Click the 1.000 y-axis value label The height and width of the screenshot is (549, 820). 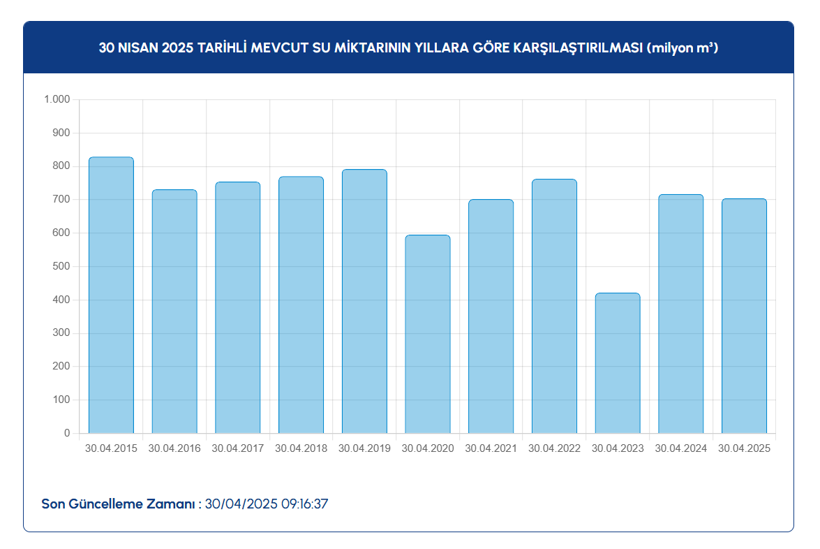coord(56,100)
